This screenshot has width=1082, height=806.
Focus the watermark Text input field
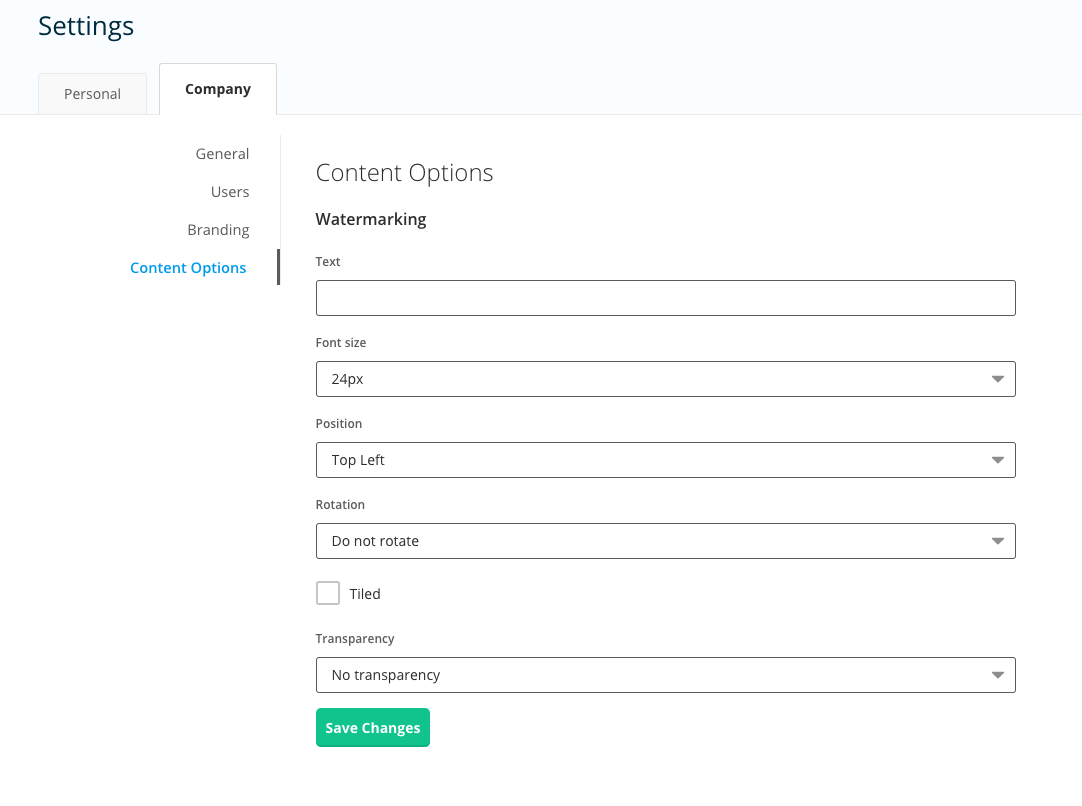point(666,298)
